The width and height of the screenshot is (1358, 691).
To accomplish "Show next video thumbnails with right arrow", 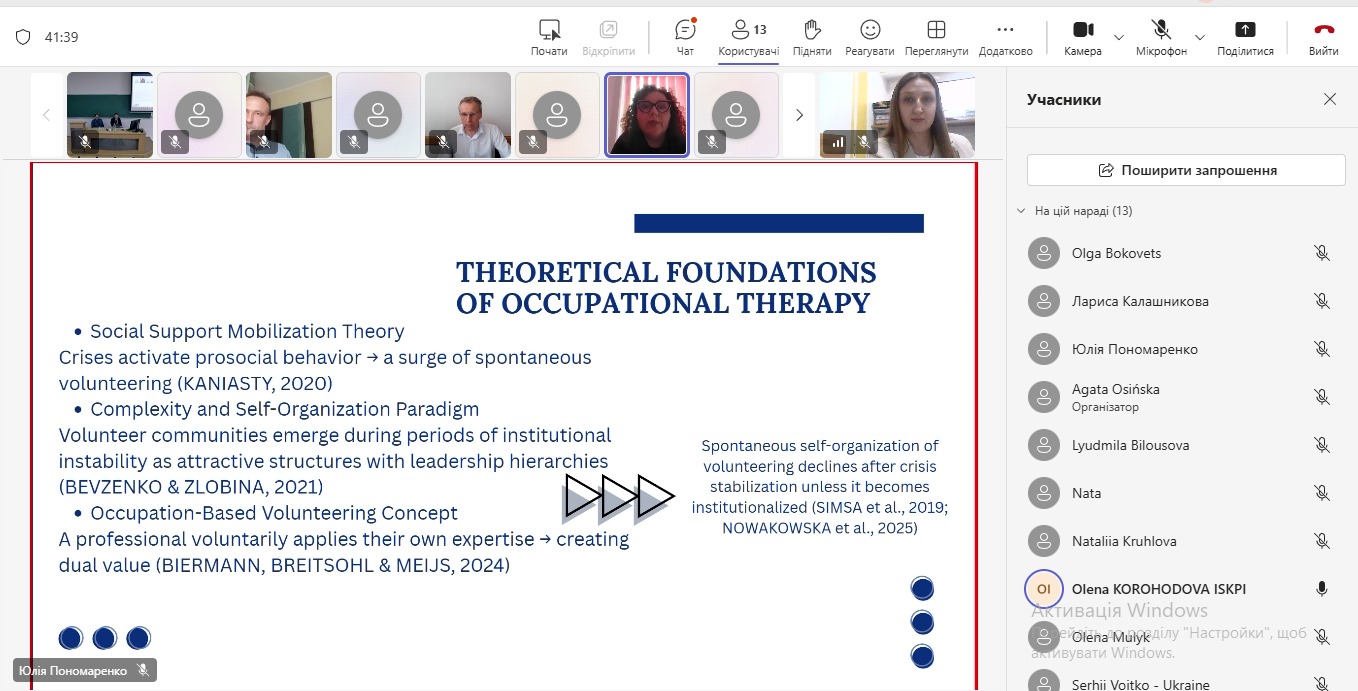I will click(799, 115).
